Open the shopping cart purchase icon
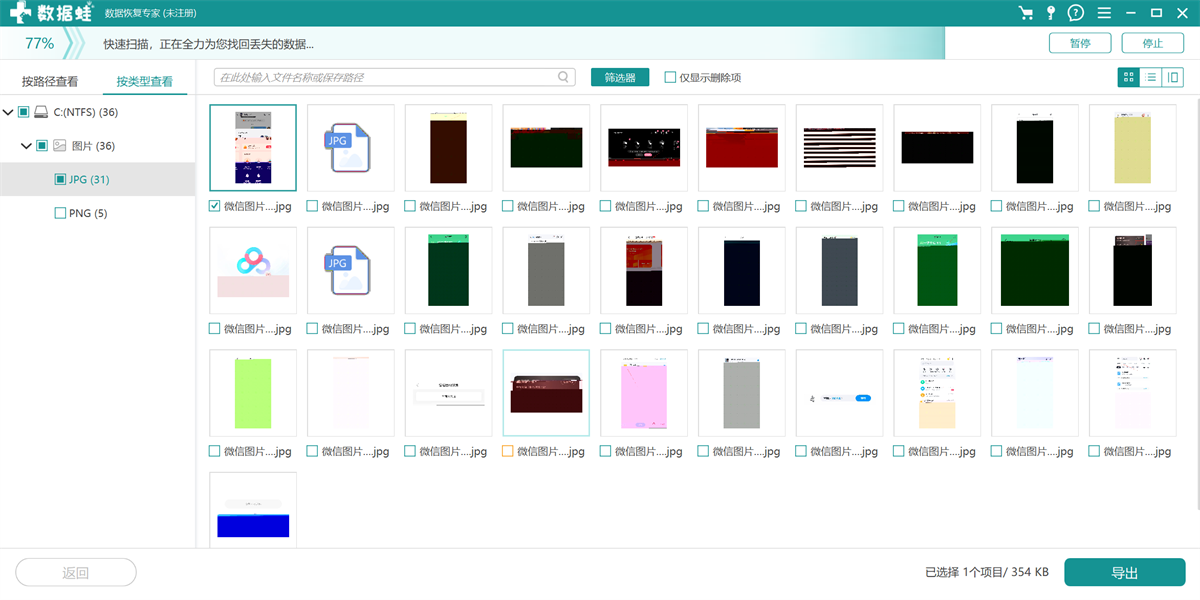 (x=1025, y=13)
